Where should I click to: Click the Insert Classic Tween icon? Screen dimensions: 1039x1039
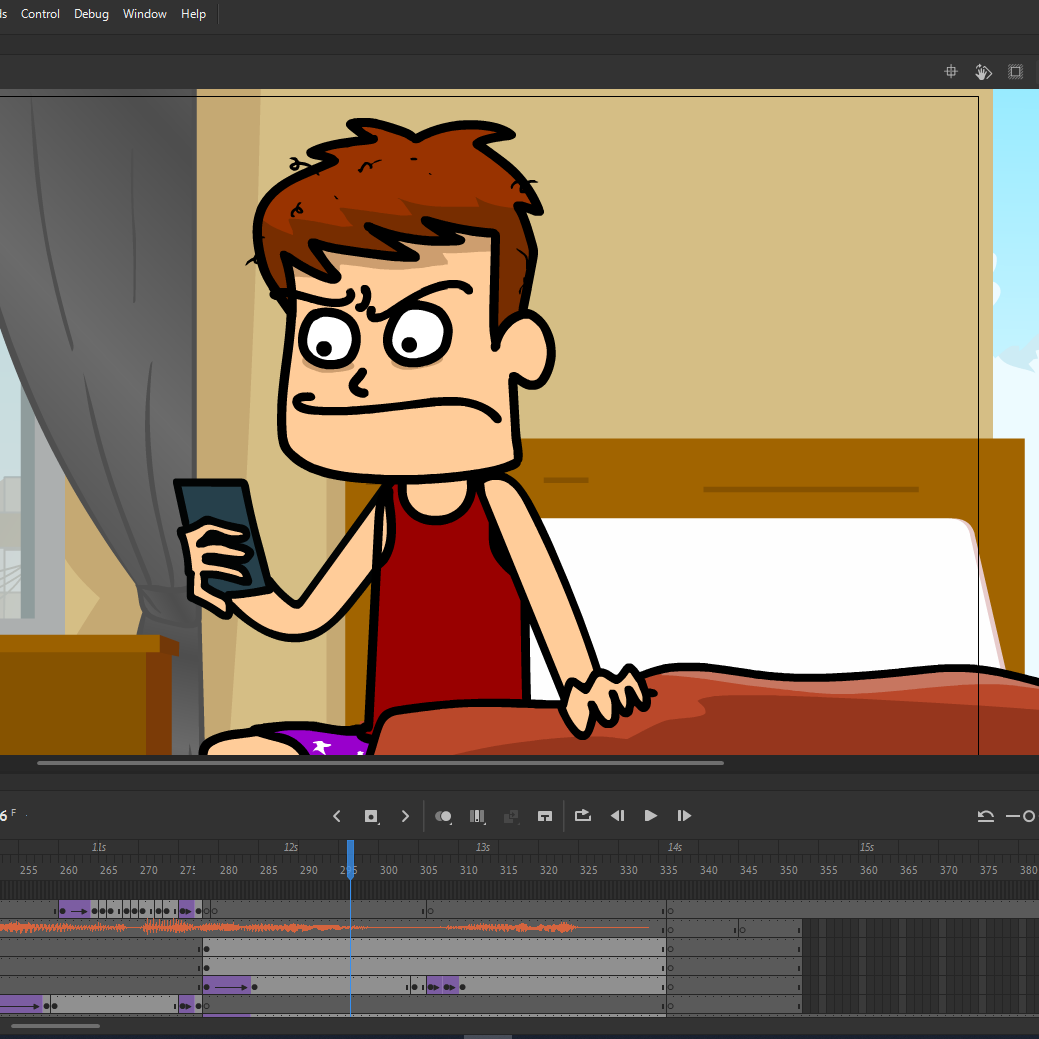[x=545, y=816]
